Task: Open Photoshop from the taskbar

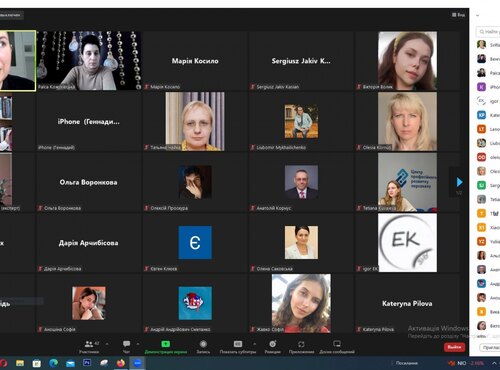Action: pos(87,363)
